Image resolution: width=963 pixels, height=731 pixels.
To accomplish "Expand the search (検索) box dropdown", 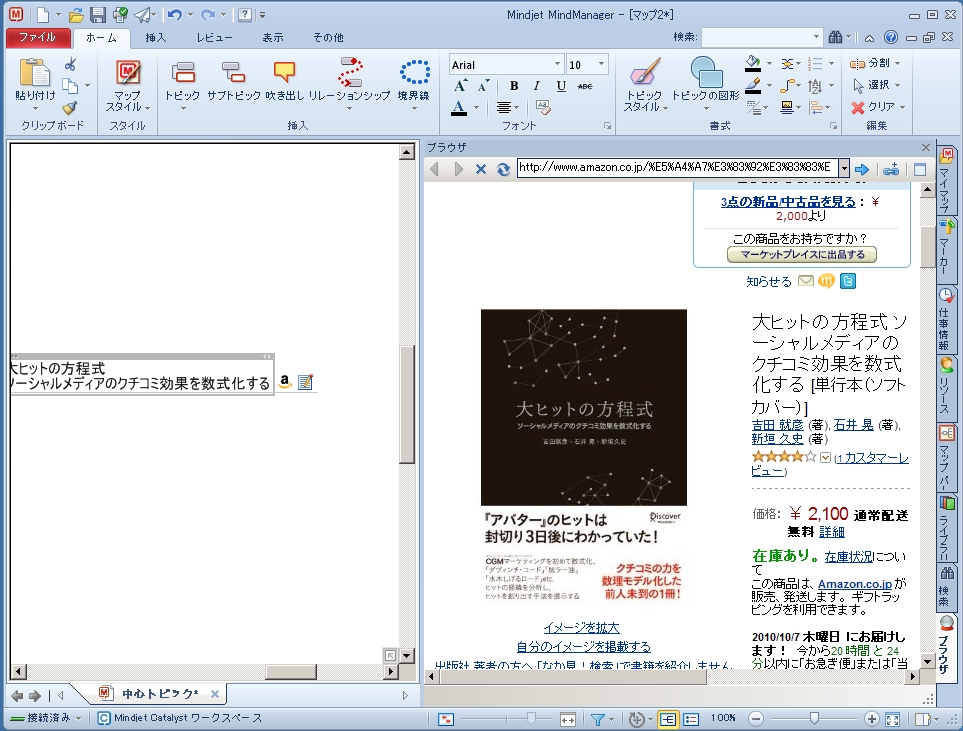I will 816,37.
